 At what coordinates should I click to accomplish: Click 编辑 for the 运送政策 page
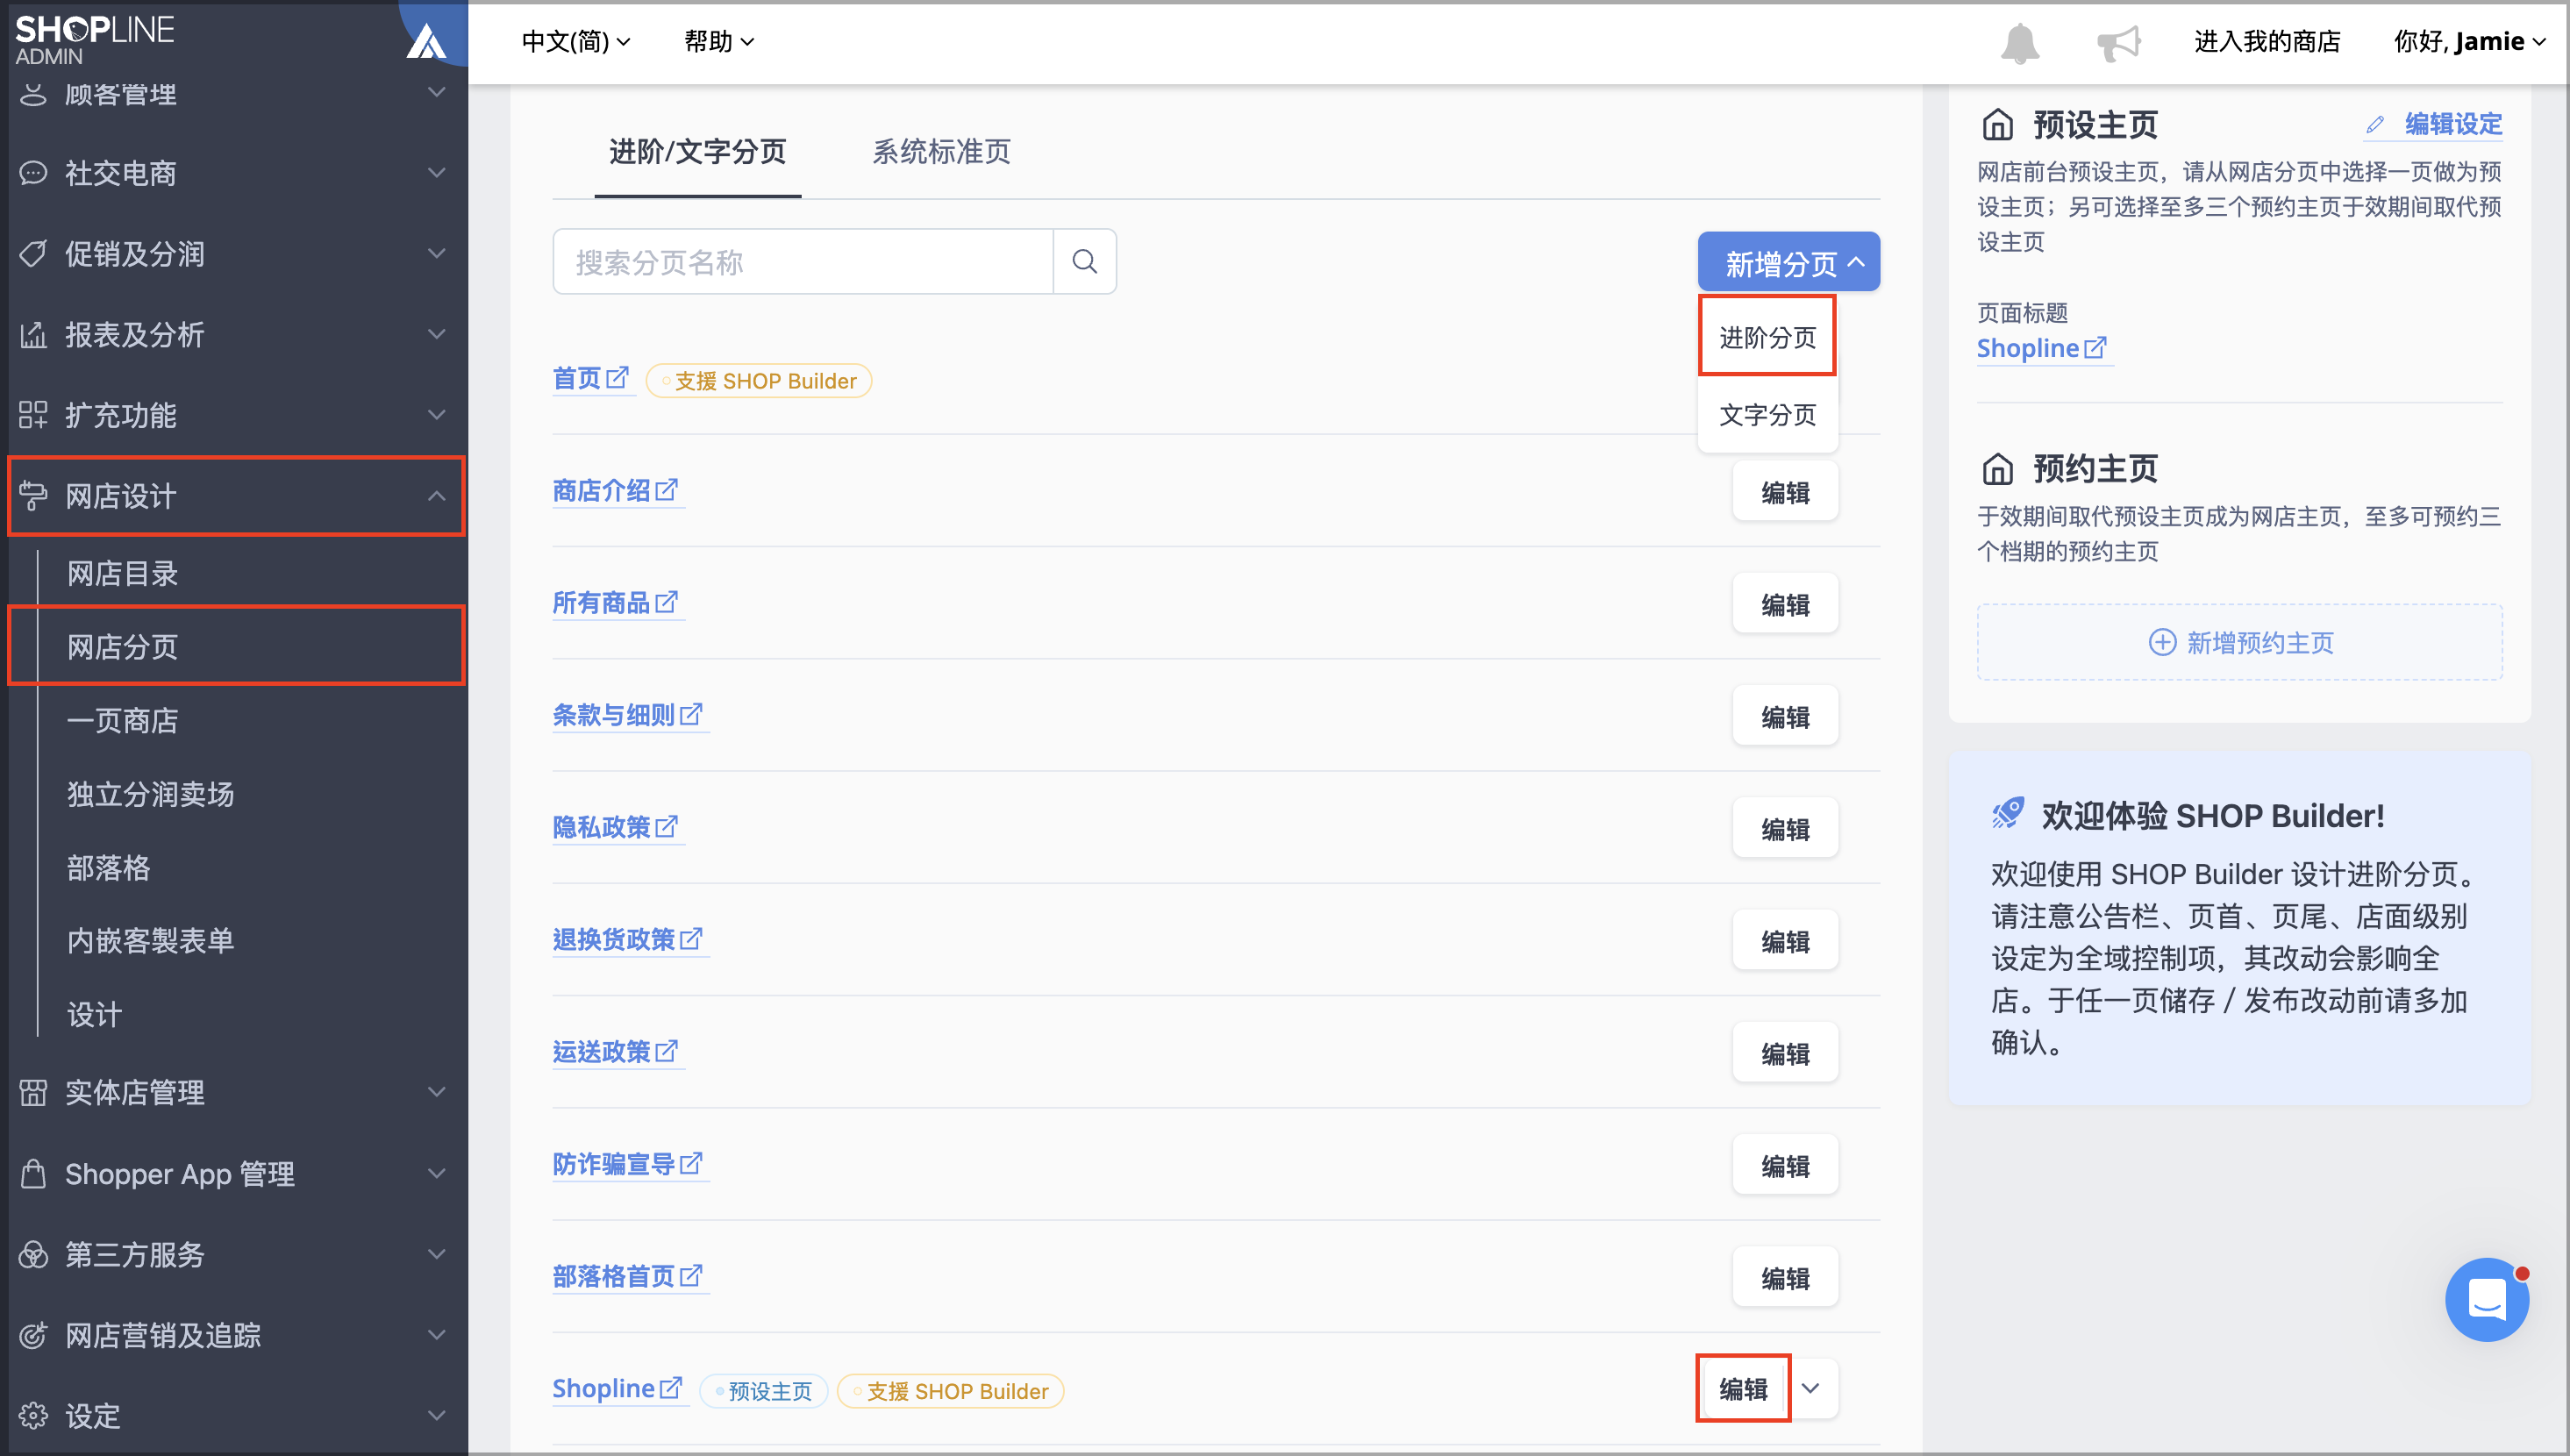(x=1785, y=1053)
